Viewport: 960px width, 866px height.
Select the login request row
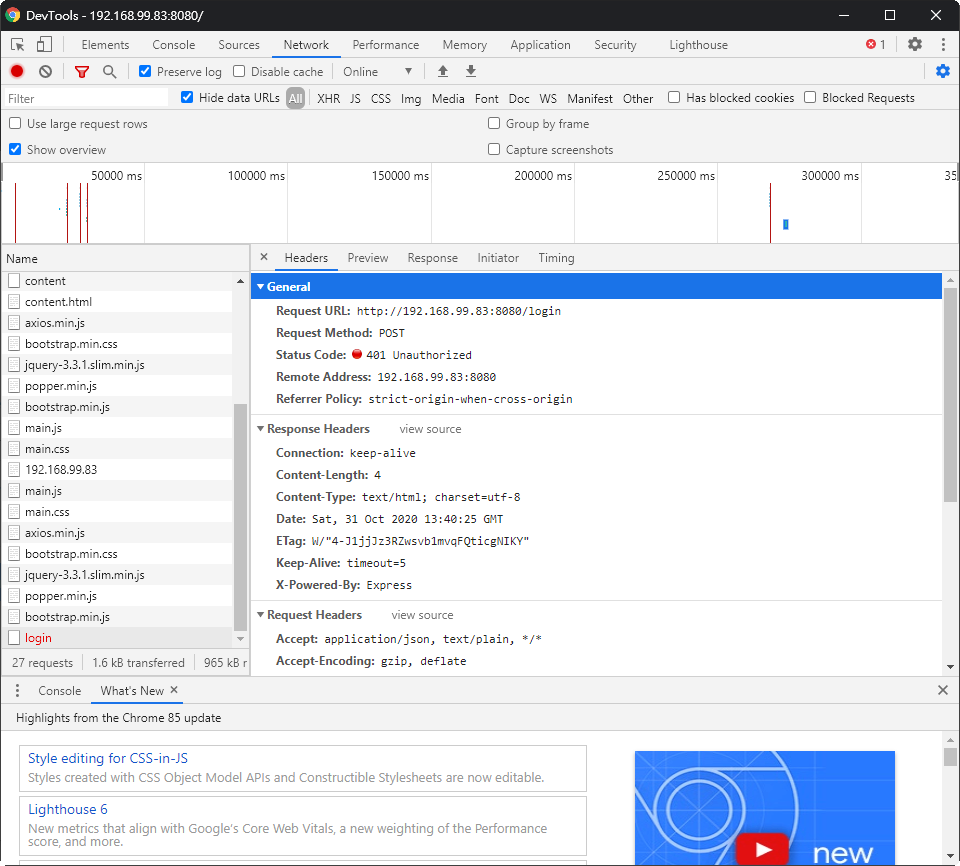117,638
